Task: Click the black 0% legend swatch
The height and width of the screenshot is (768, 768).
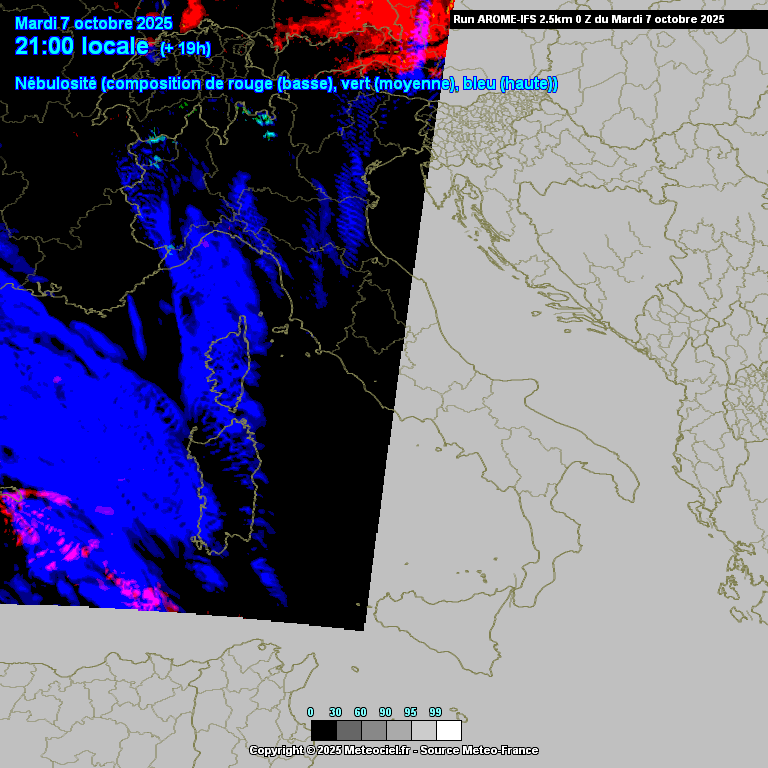Action: (323, 730)
